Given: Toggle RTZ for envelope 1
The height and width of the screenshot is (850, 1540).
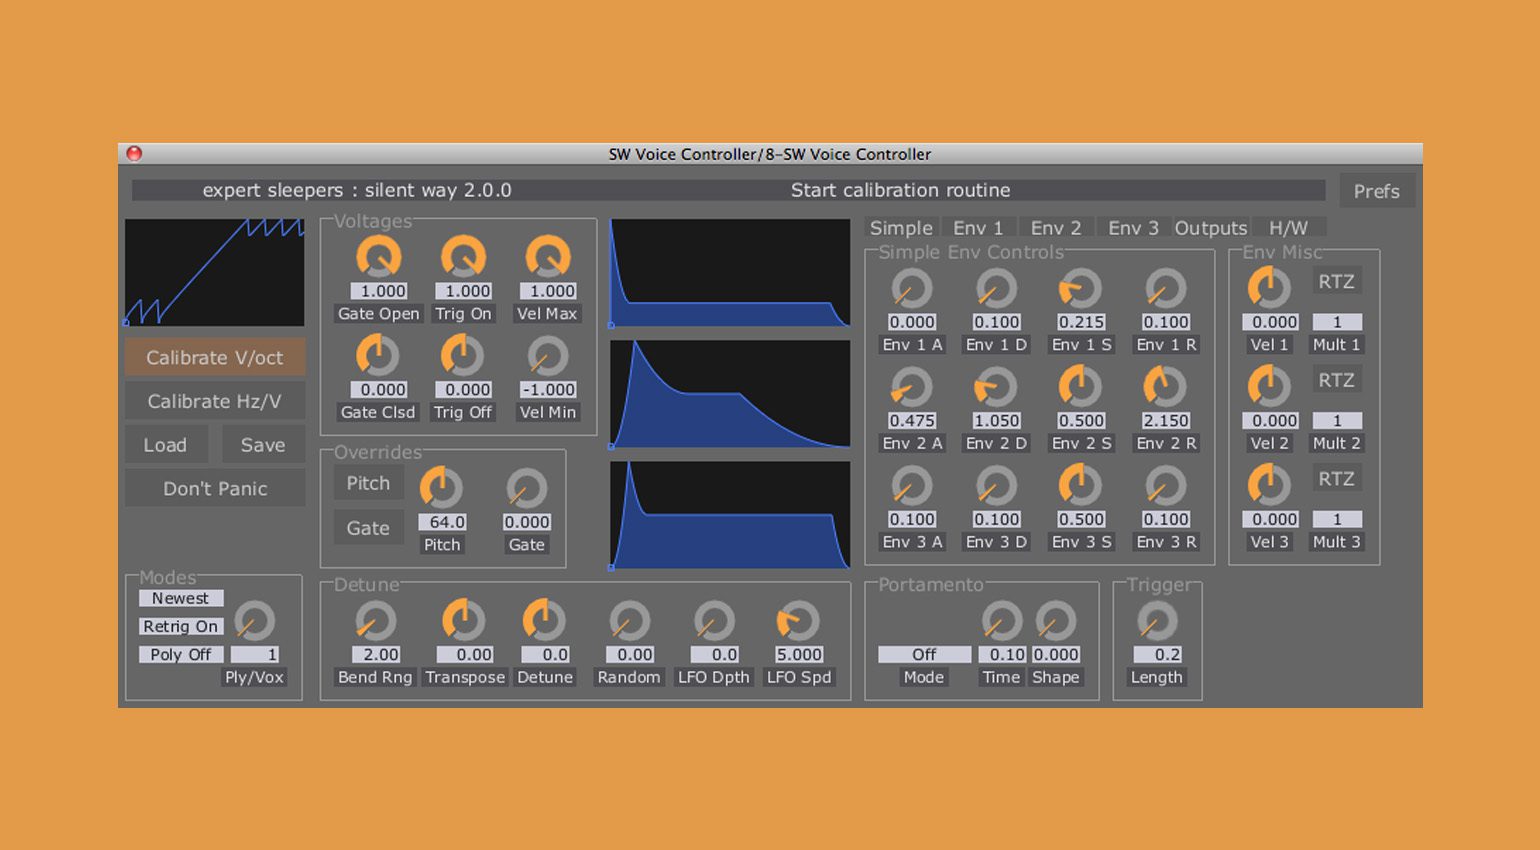Looking at the screenshot, I should coord(1336,282).
